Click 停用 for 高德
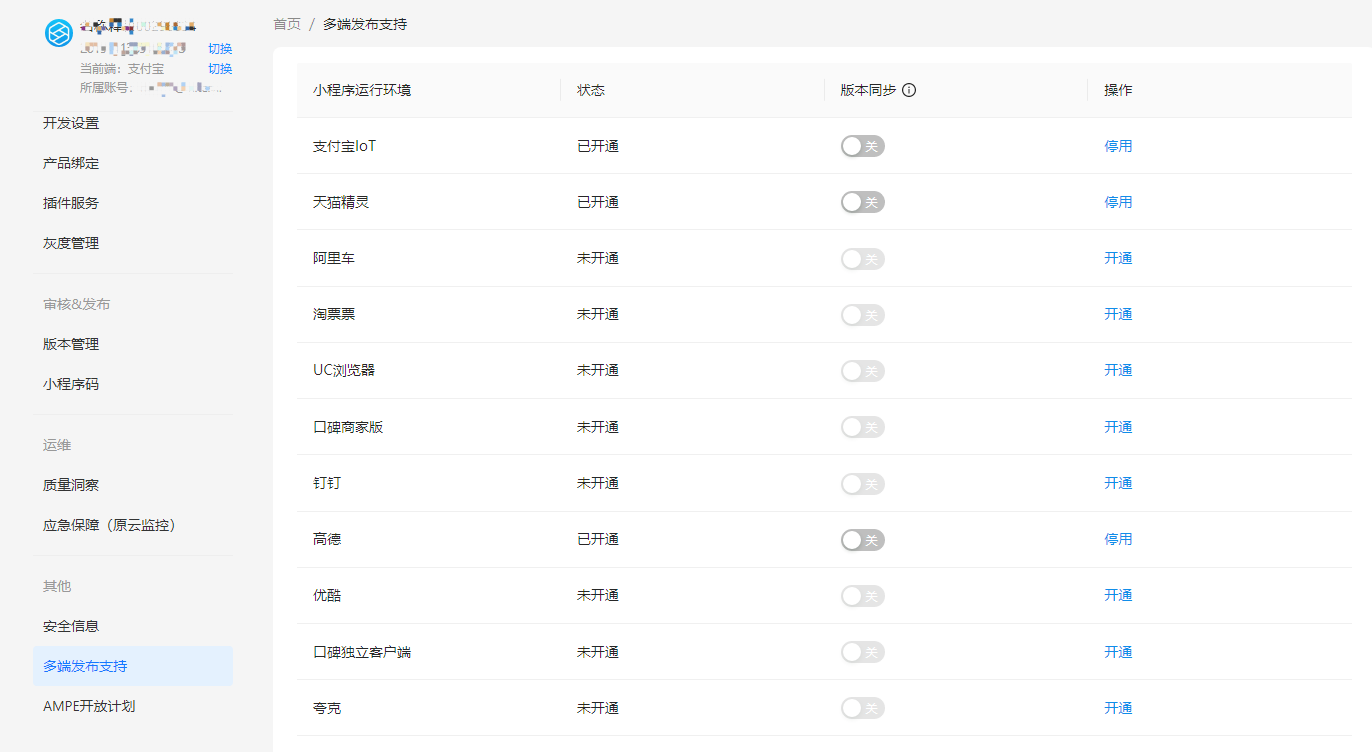This screenshot has height=752, width=1372. click(x=1118, y=539)
